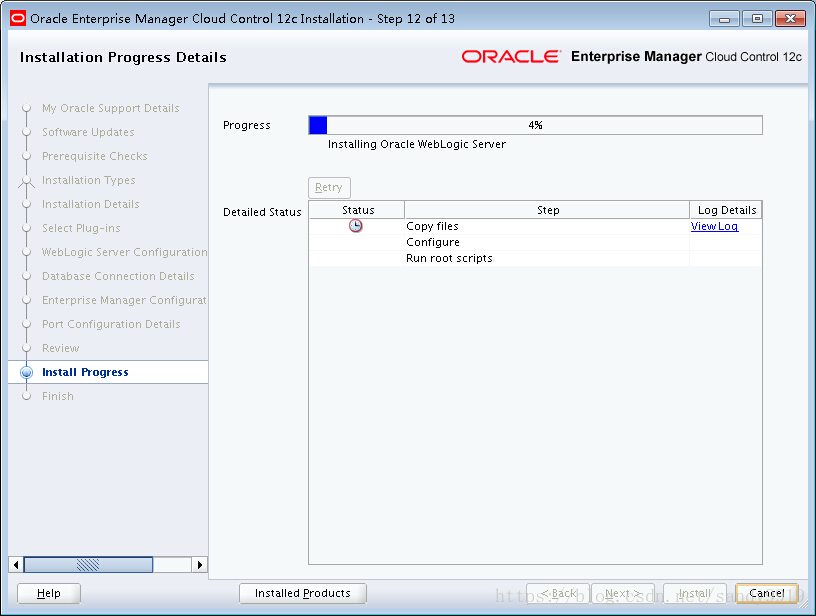Click the Status column header
The width and height of the screenshot is (816, 616).
click(357, 210)
